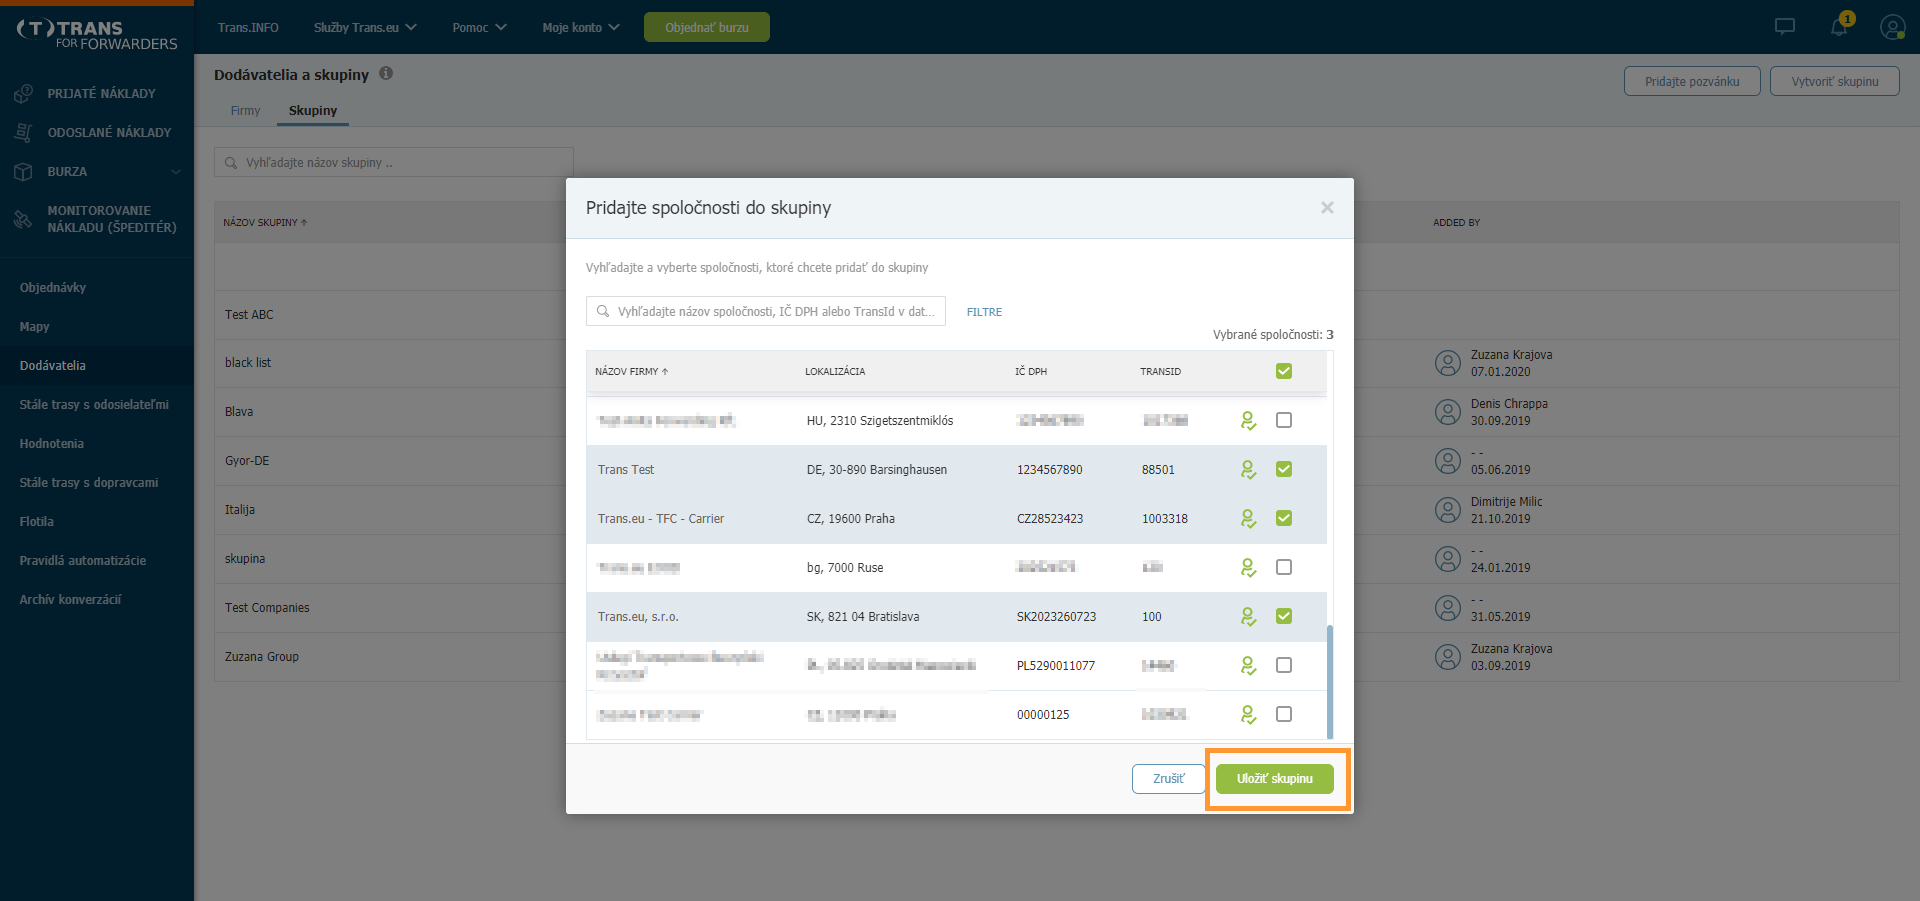Click the Burza box icon
The image size is (1920, 901).
click(23, 172)
